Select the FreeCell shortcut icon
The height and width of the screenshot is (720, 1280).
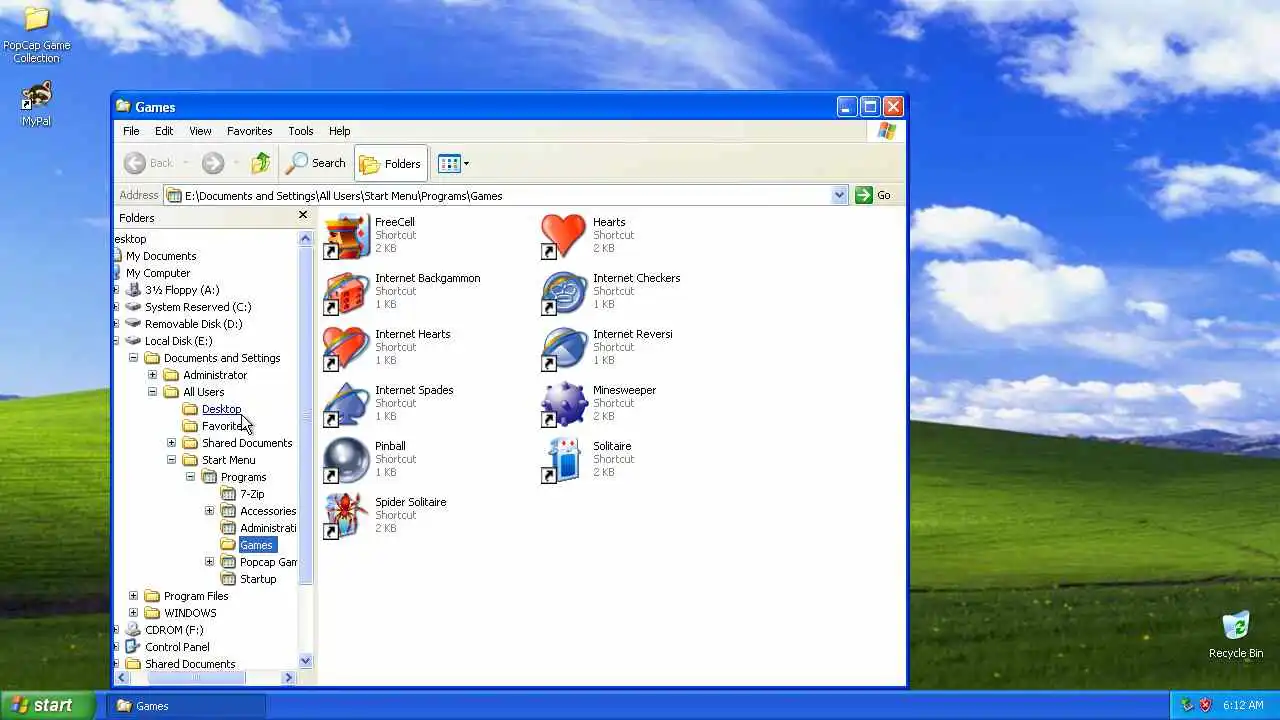pos(346,236)
